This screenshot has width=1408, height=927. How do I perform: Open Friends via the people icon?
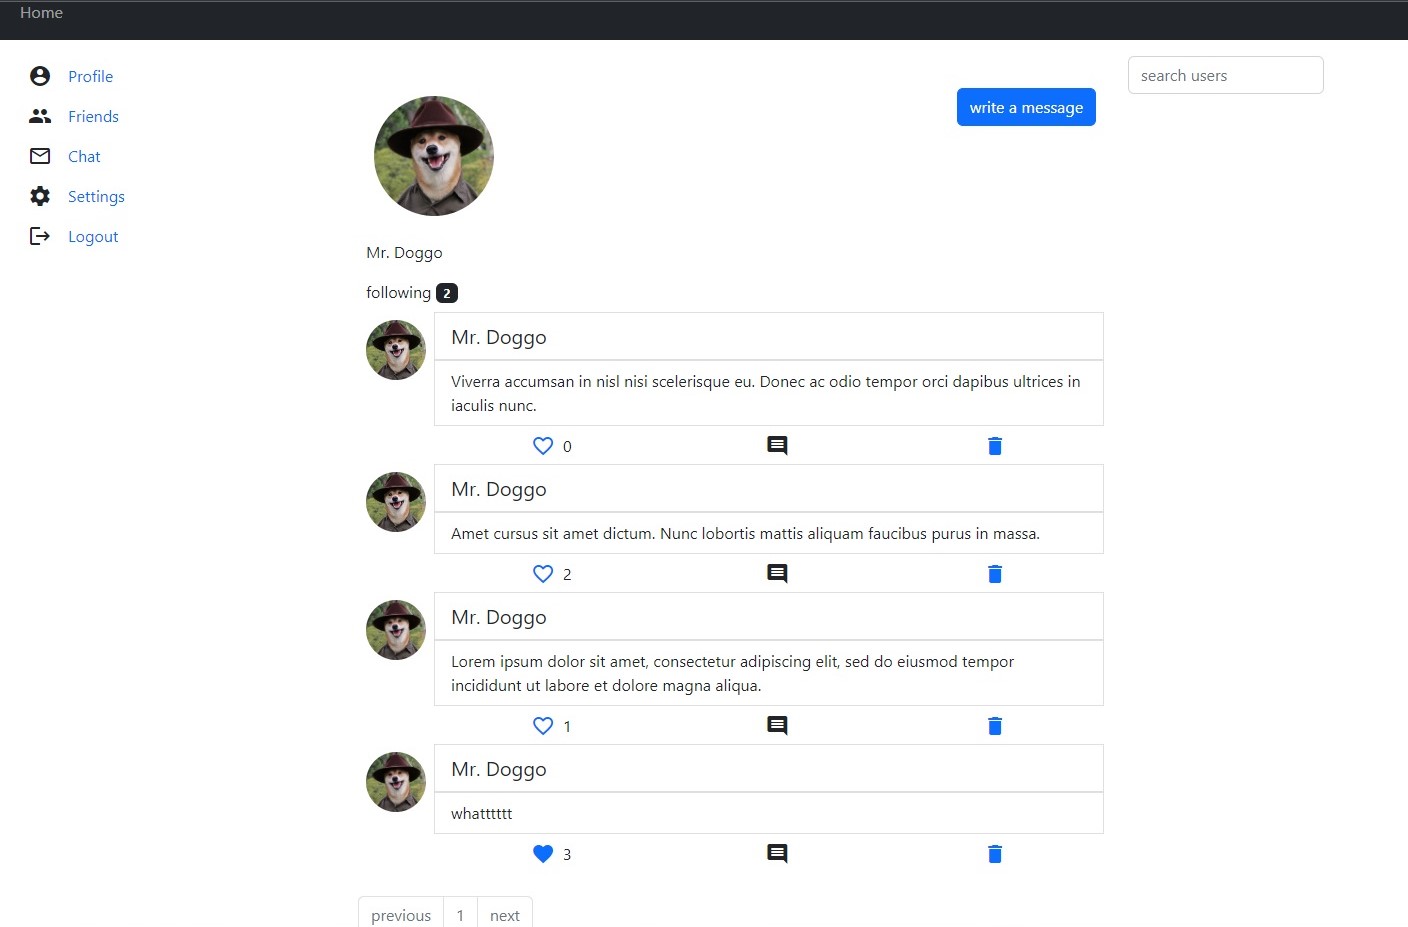point(40,115)
